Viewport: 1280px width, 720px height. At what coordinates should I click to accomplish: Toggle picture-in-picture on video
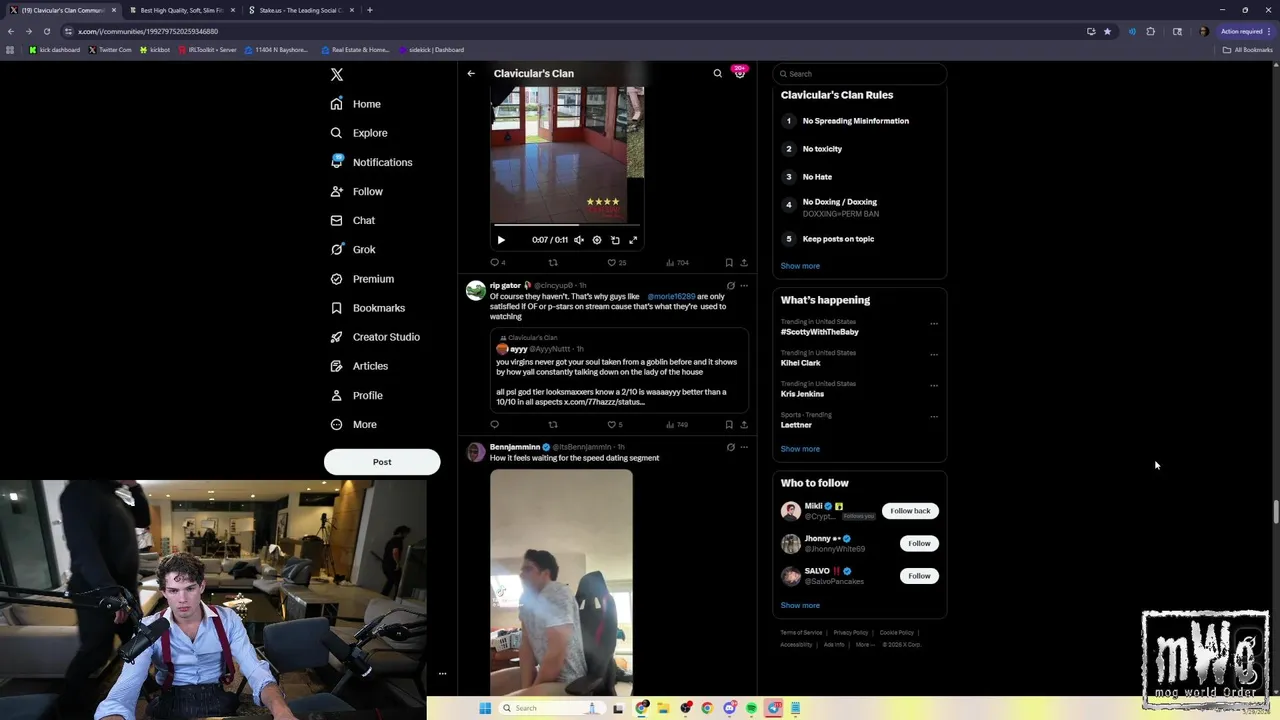[615, 240]
